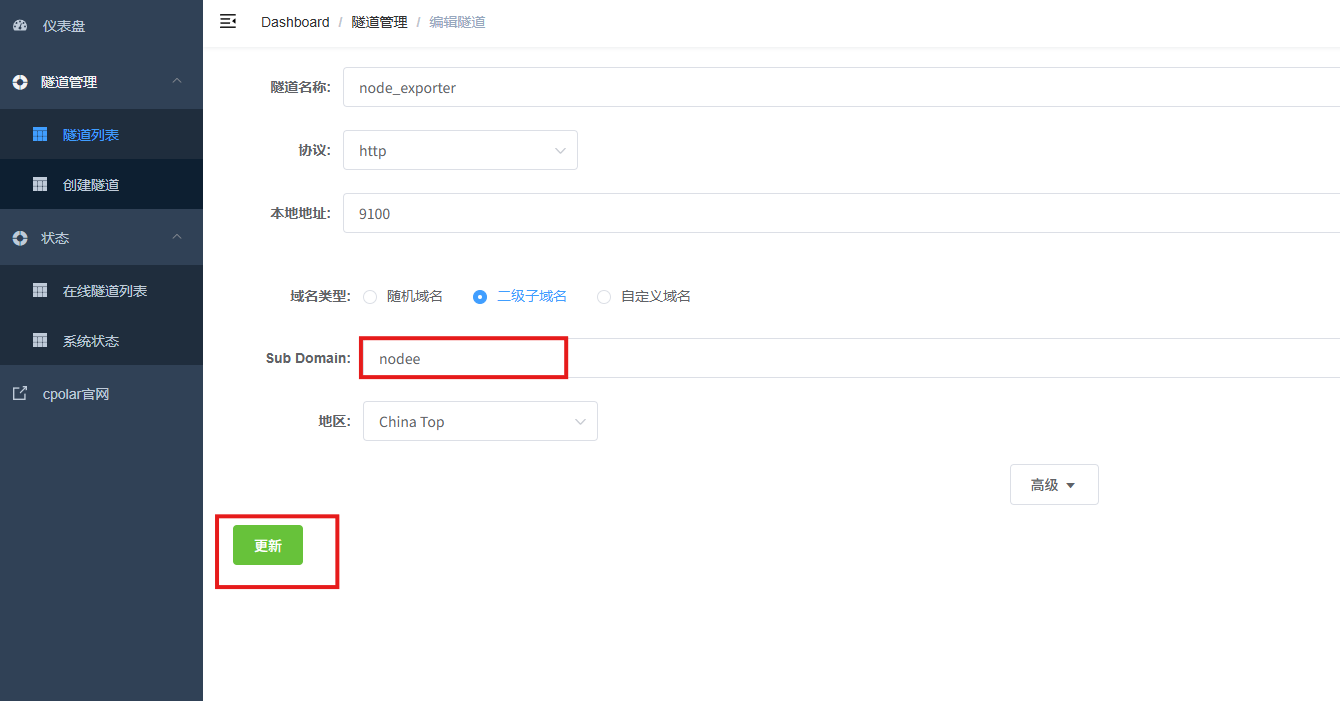Select the 二级子域名 radio option
The image size is (1340, 701).
coord(480,297)
